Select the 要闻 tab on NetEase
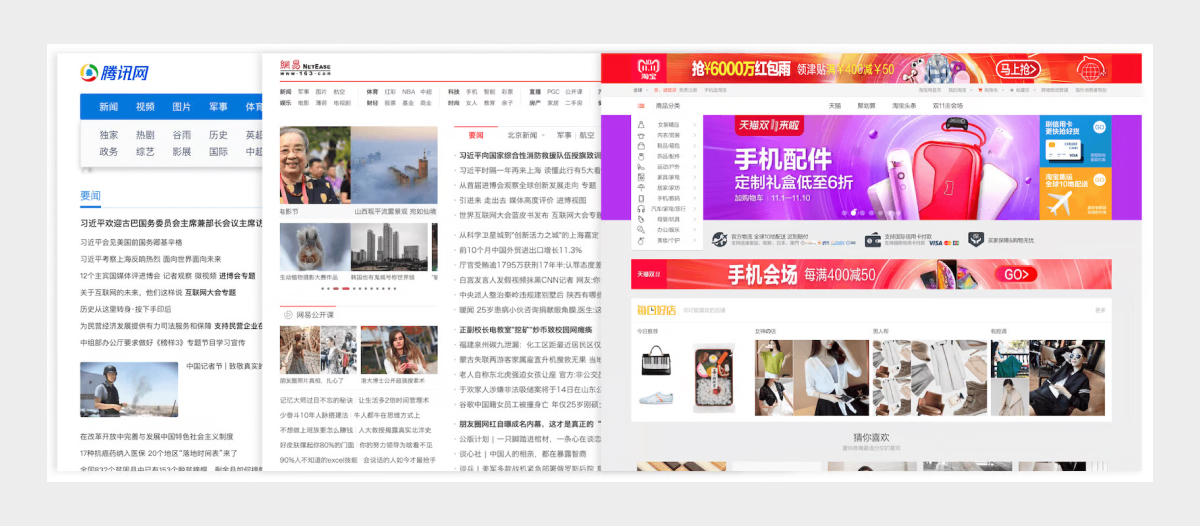The height and width of the screenshot is (526, 1200). pos(476,135)
